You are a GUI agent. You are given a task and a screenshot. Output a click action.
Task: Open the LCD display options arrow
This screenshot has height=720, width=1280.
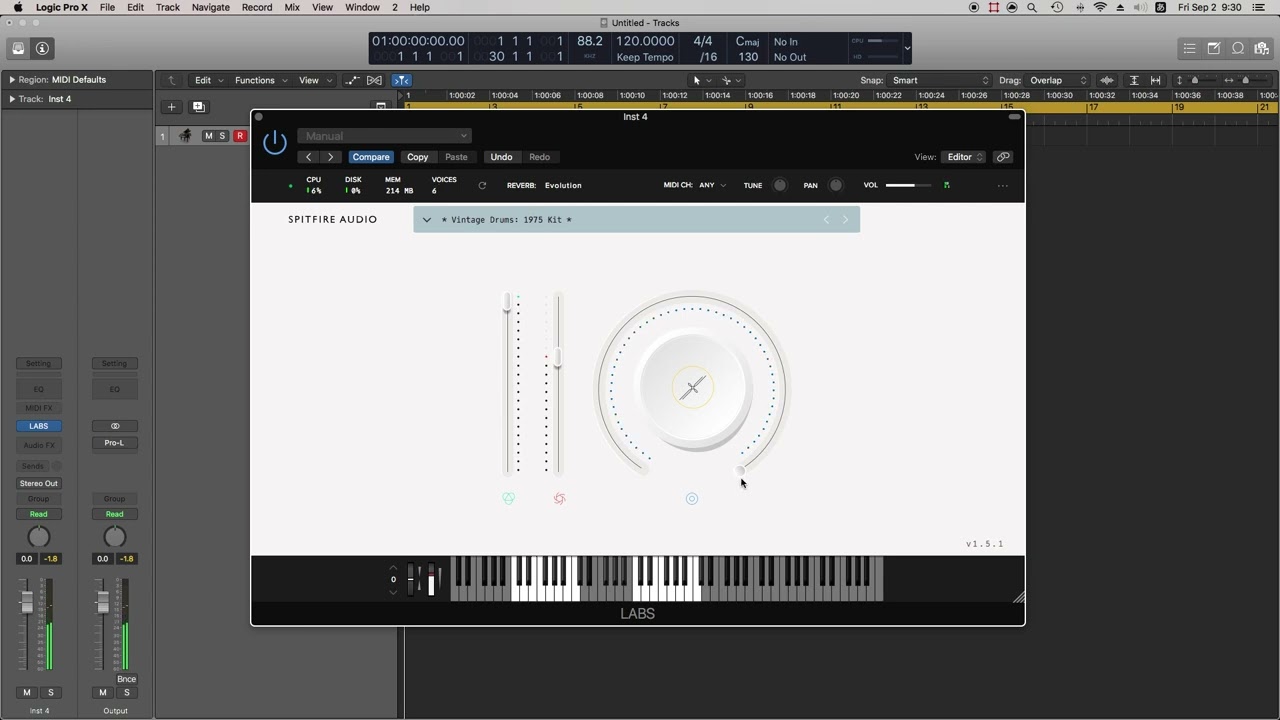coord(907,48)
